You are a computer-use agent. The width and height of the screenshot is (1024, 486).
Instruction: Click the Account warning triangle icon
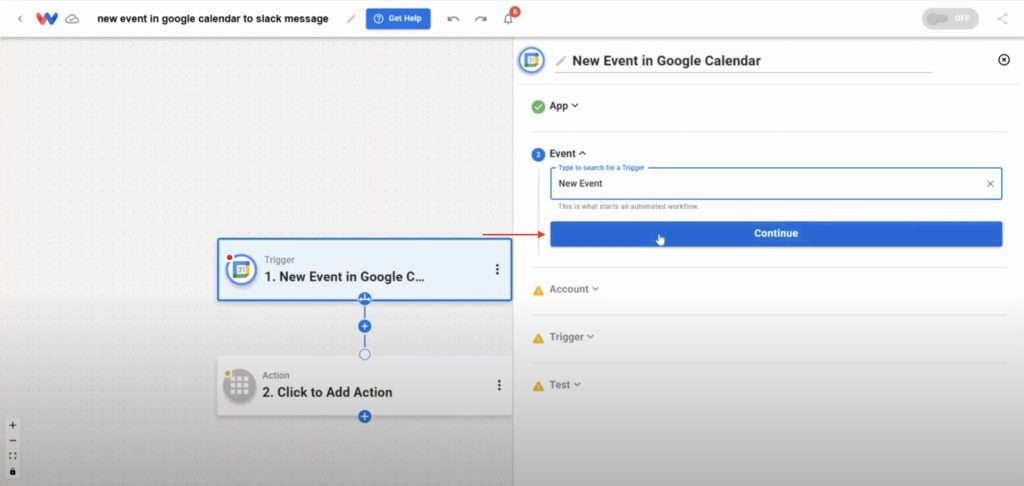point(538,290)
